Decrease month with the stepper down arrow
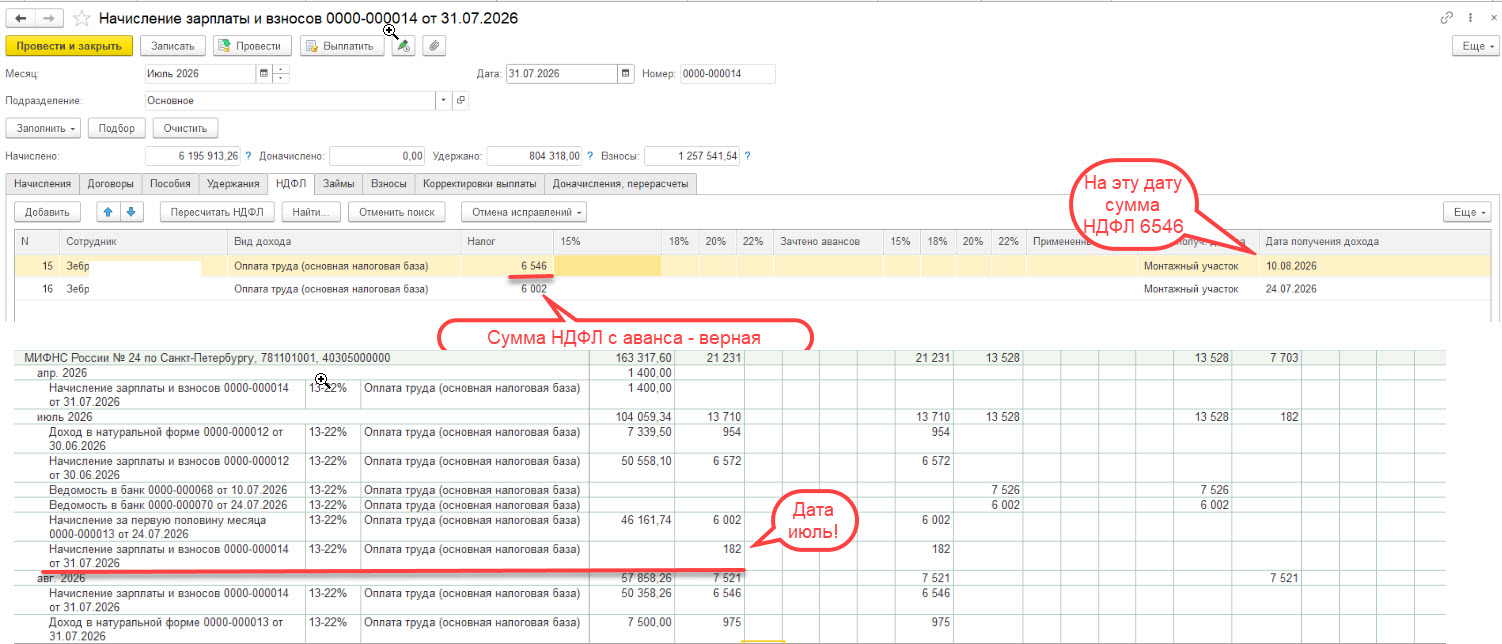Screen dimensions: 1502x644 (281, 77)
